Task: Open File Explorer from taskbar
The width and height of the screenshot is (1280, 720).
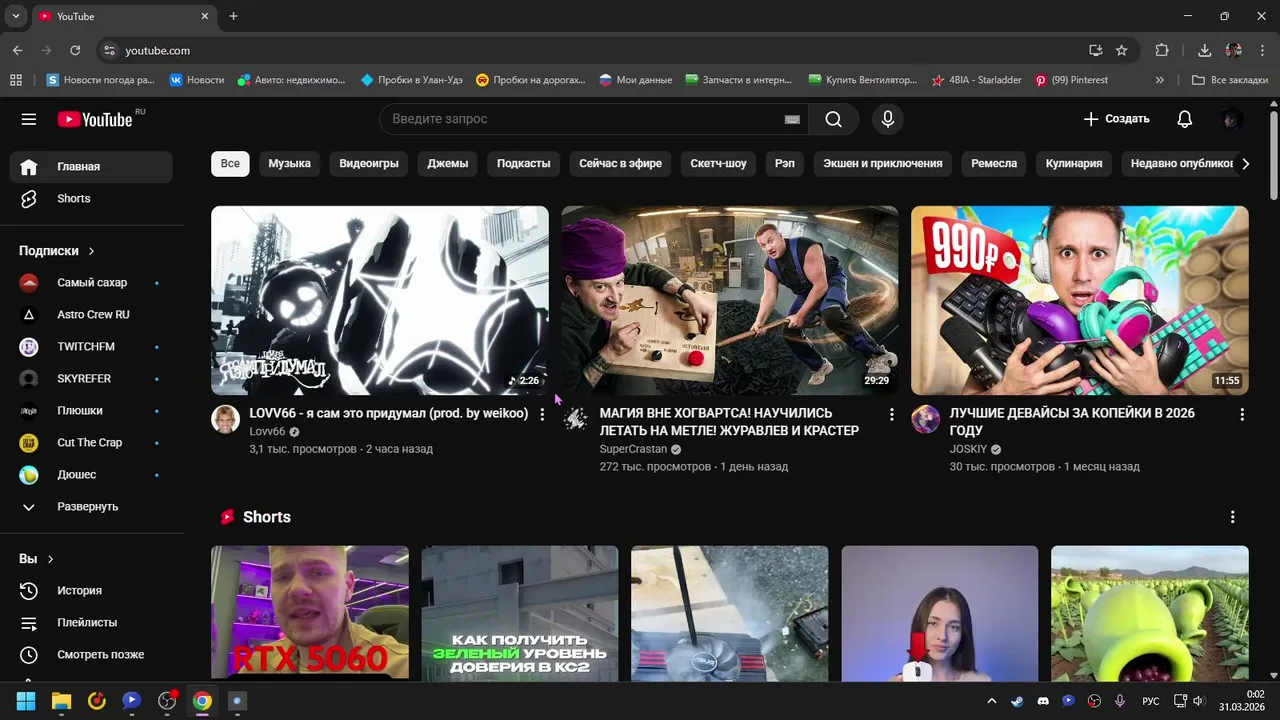Action: coord(61,701)
